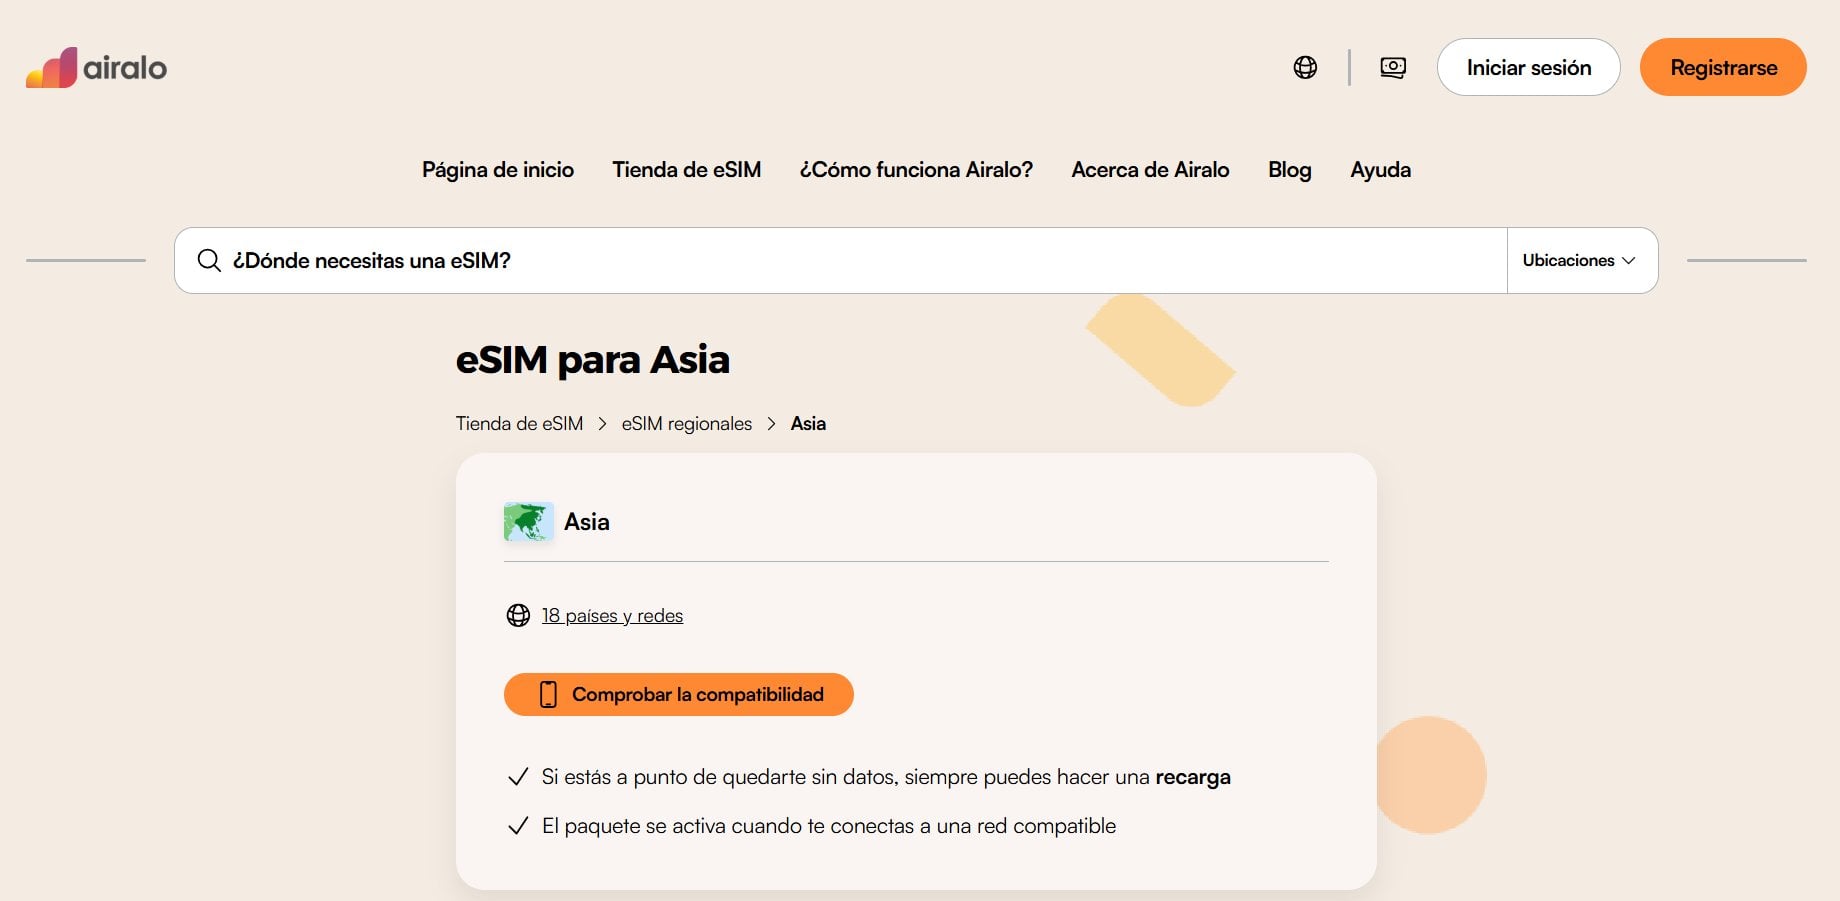The width and height of the screenshot is (1840, 901).
Task: Click the Airalo logo
Action: coord(96,67)
